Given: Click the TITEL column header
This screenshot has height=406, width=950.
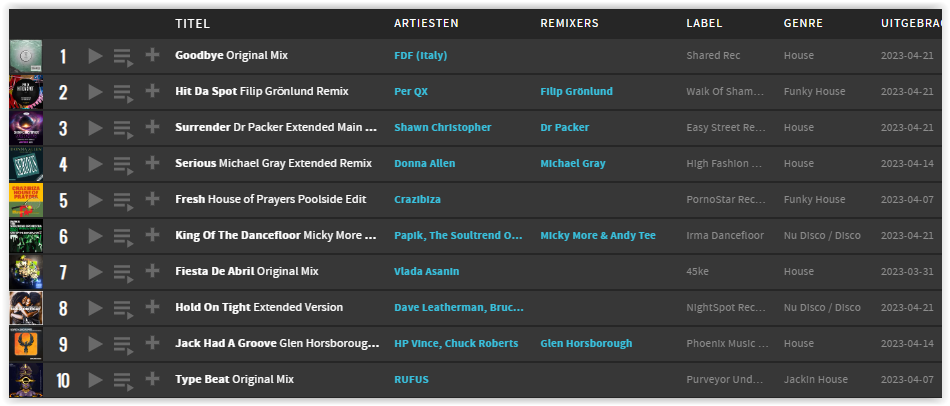Looking at the screenshot, I should 193,24.
